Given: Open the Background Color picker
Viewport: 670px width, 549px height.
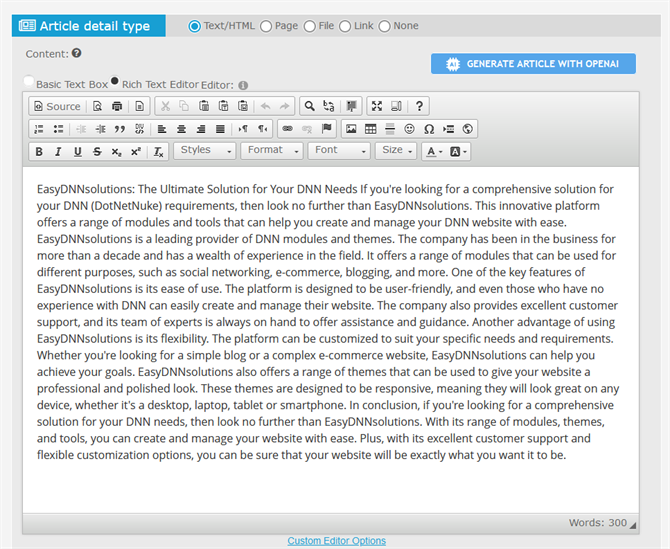Looking at the screenshot, I should click(458, 152).
